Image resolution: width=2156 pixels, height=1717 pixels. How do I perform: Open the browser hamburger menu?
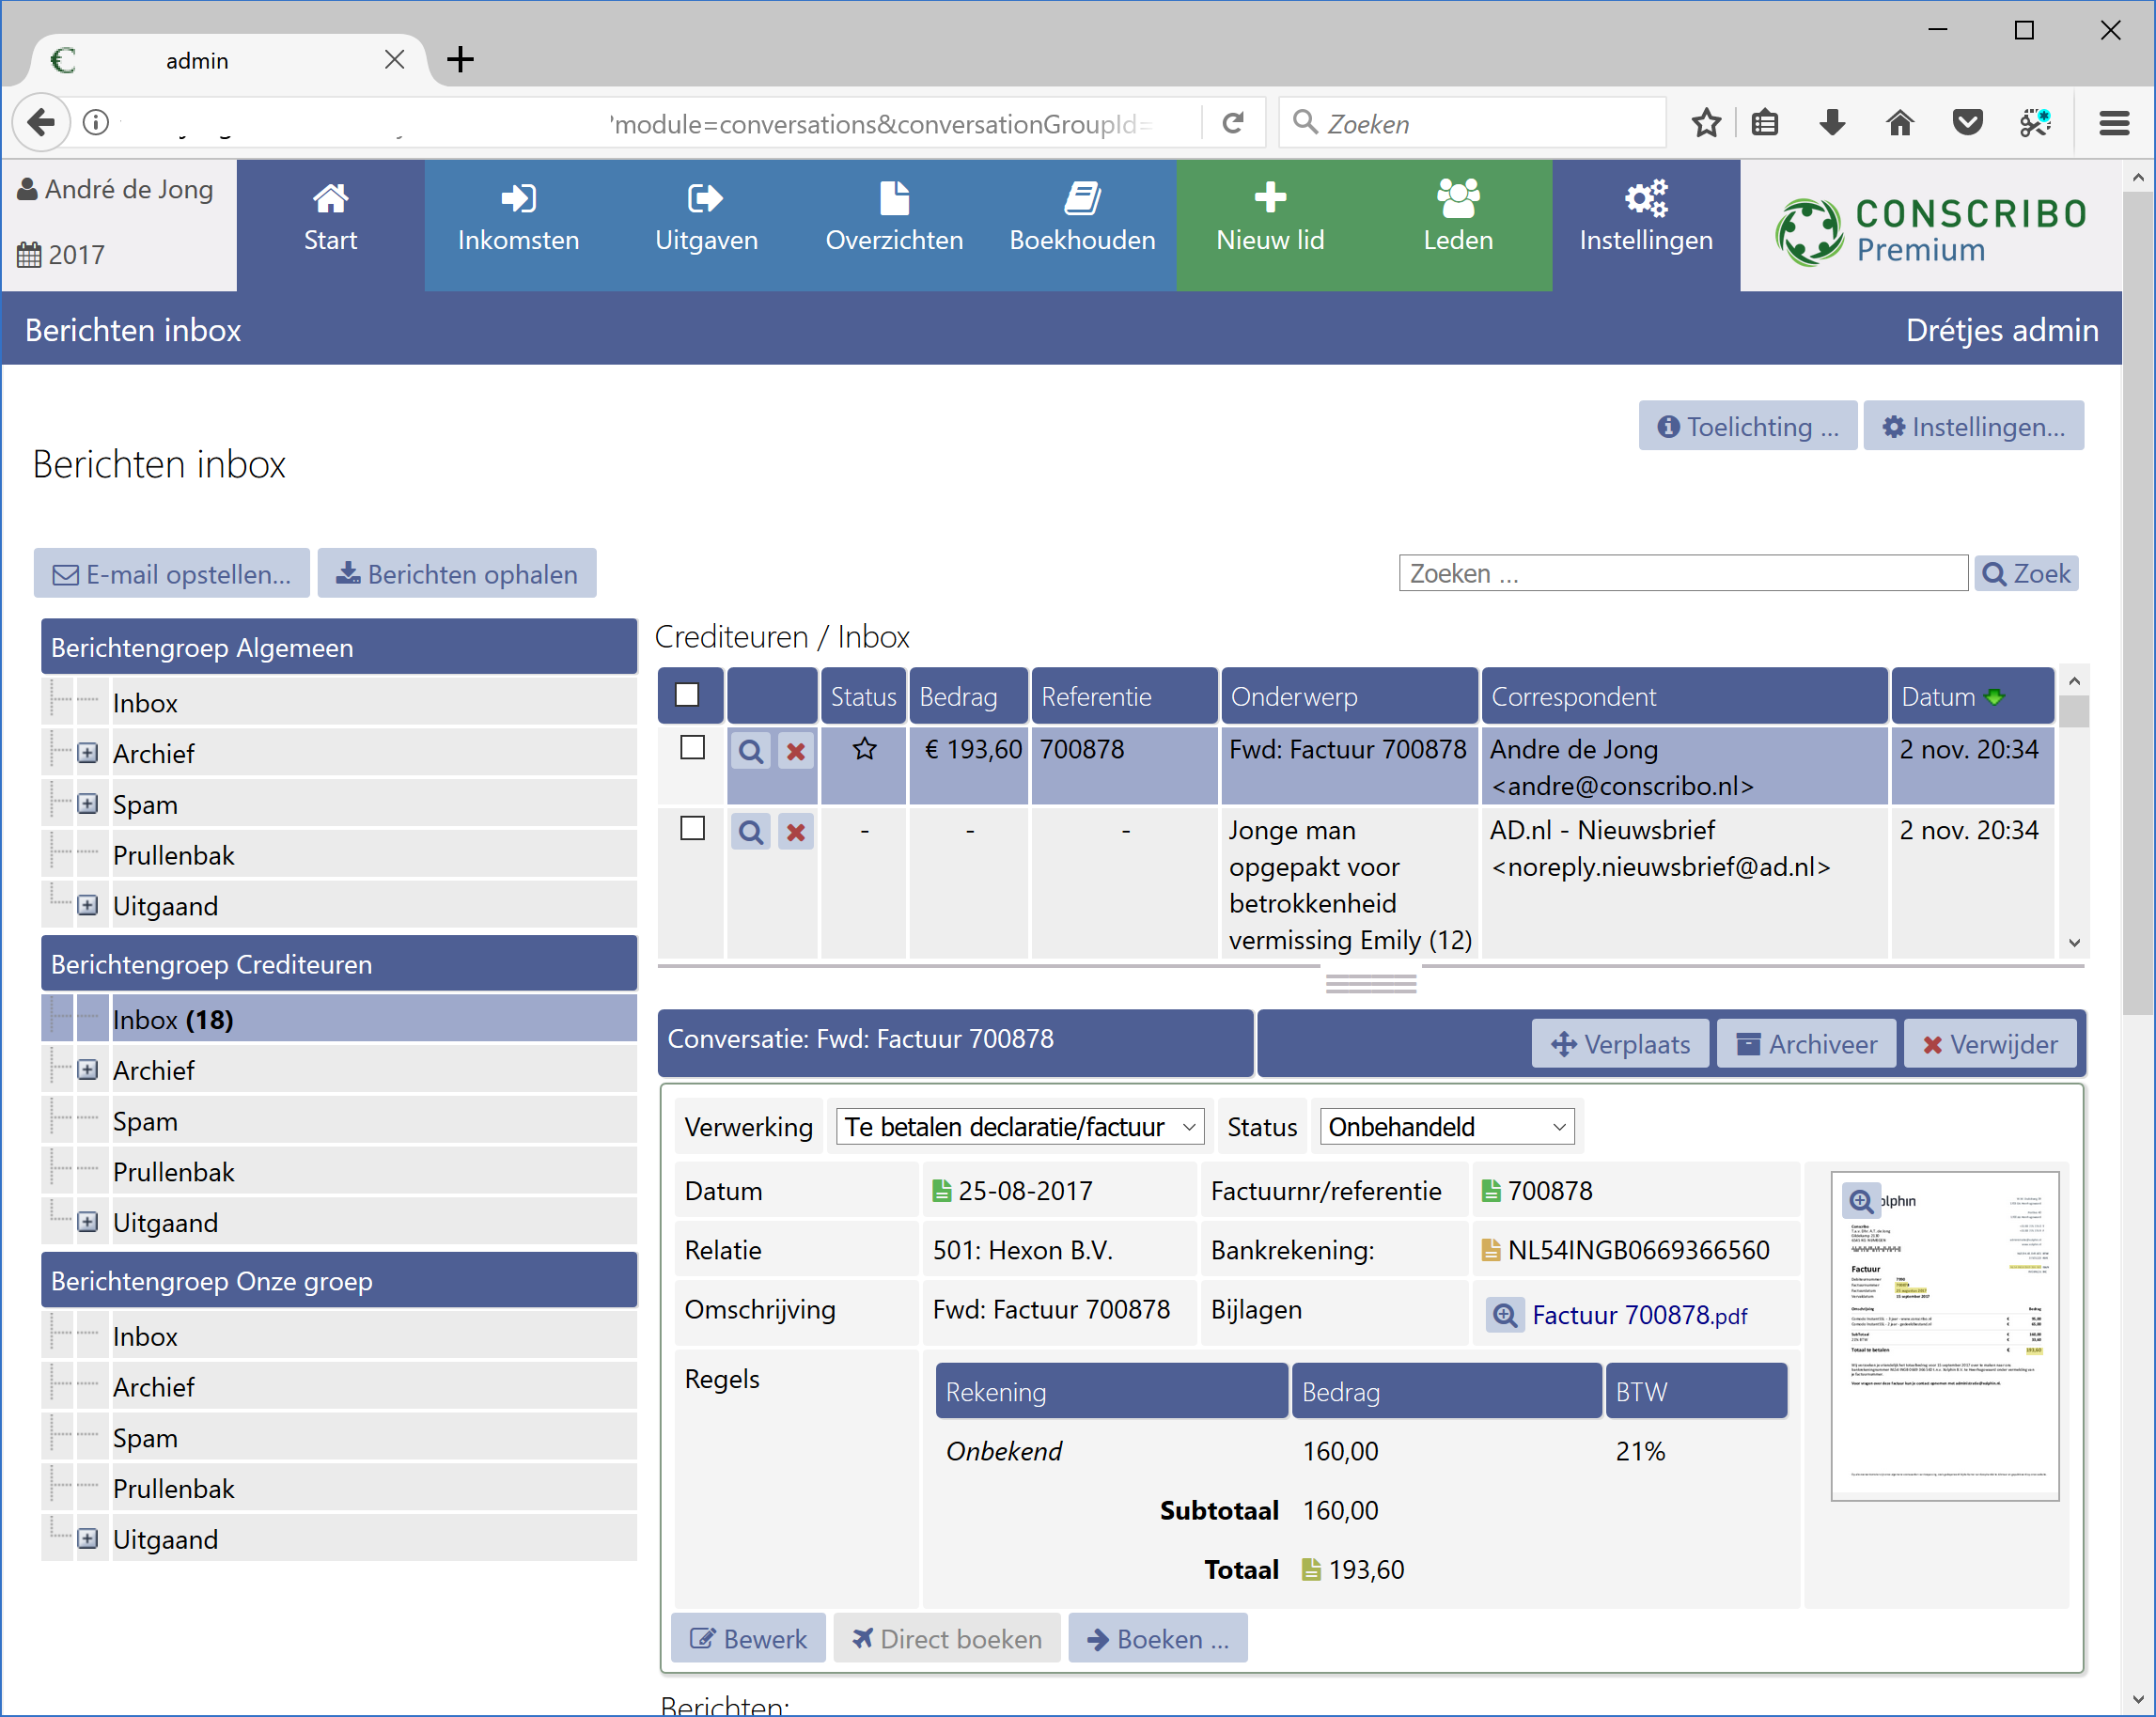[2113, 123]
